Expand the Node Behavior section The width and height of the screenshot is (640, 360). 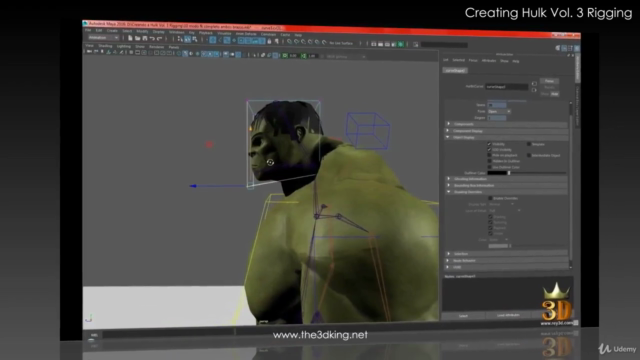pos(506,260)
